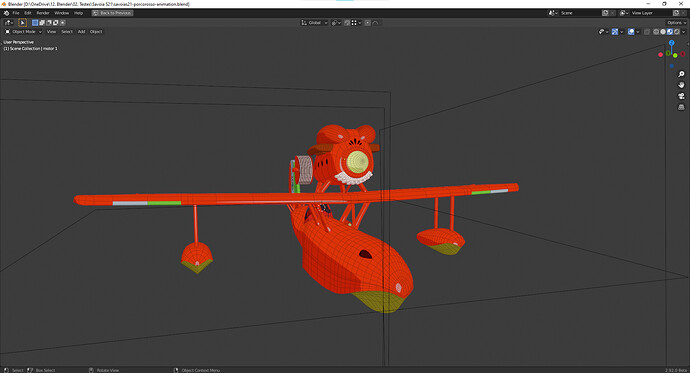Switch to solid viewport shading
Screen dimensions: 690x373
(x=663, y=32)
